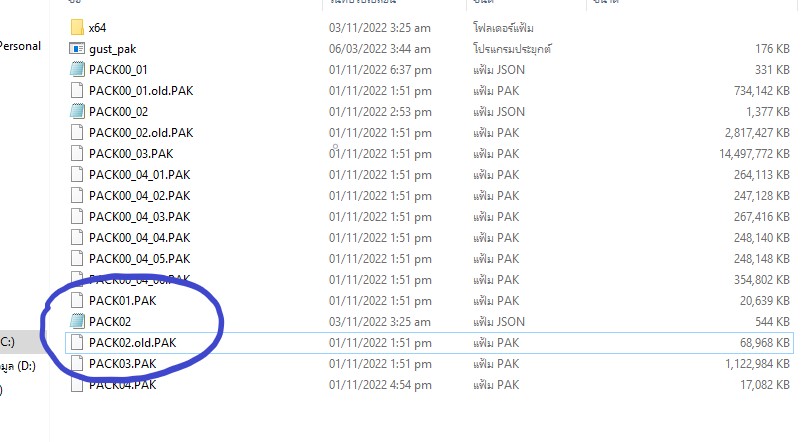Screen dimensions: 806x442
Task: Select the PACK00_02 JSON notepad icon
Action: (77, 112)
